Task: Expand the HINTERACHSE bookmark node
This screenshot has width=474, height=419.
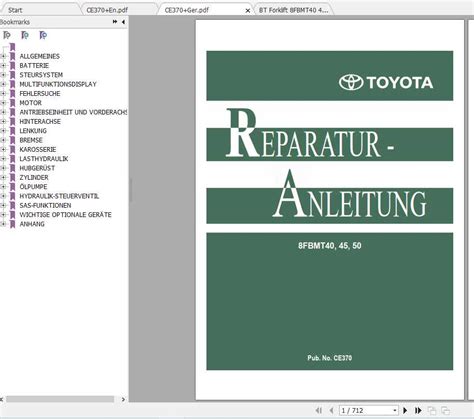Action: (3, 122)
